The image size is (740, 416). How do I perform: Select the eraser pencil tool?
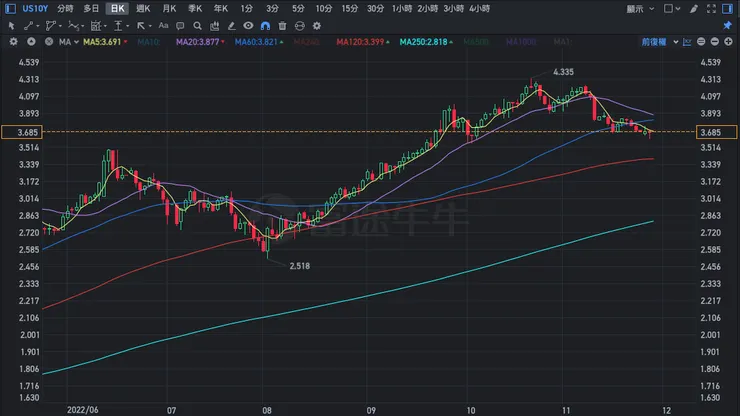click(x=231, y=26)
